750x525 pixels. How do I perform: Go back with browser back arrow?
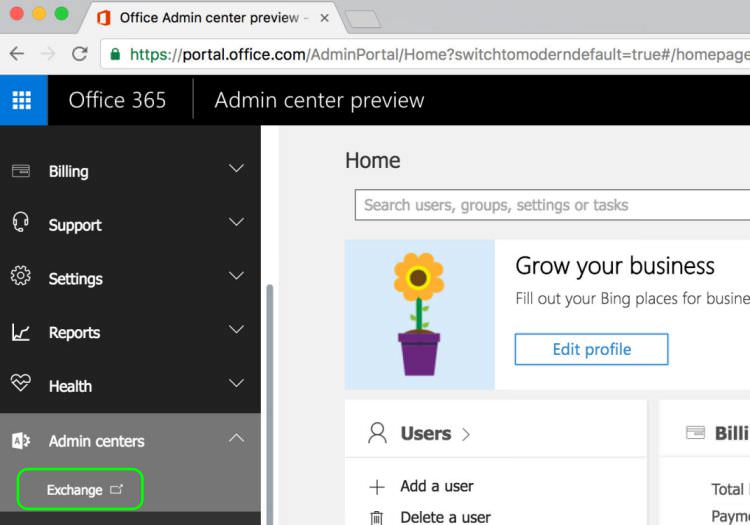point(17,54)
